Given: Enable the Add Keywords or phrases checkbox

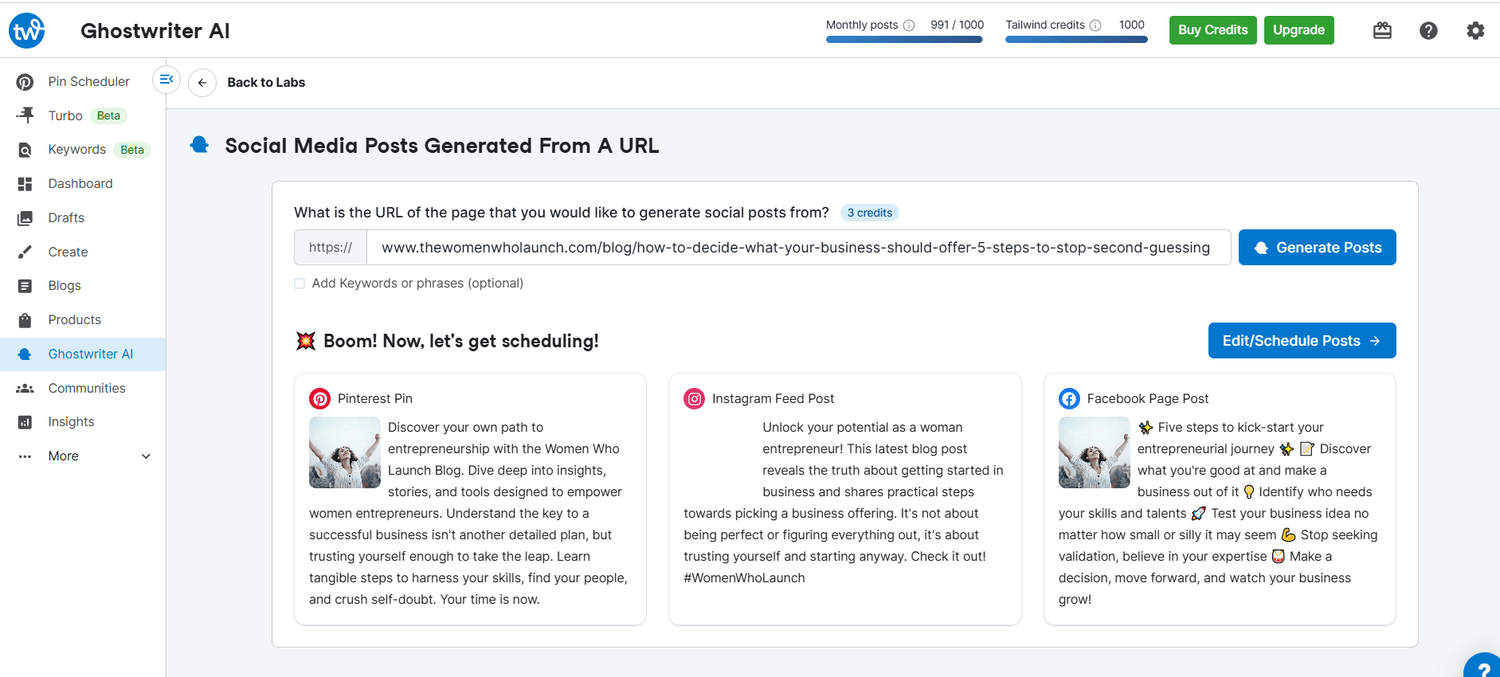Looking at the screenshot, I should pos(299,284).
